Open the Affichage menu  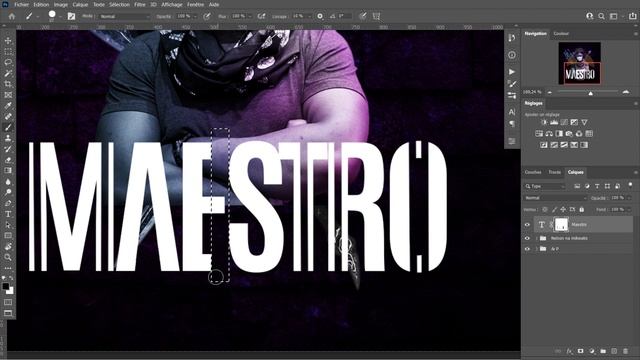point(172,4)
